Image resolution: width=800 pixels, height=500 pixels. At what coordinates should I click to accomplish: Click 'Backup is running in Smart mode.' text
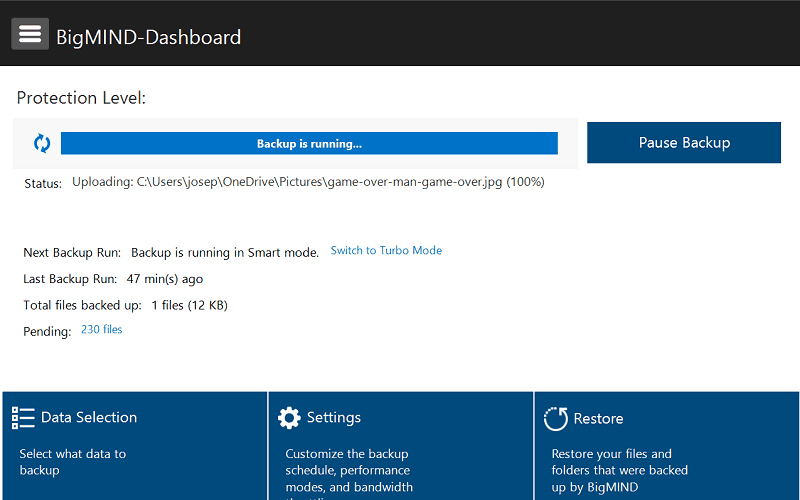coord(225,253)
